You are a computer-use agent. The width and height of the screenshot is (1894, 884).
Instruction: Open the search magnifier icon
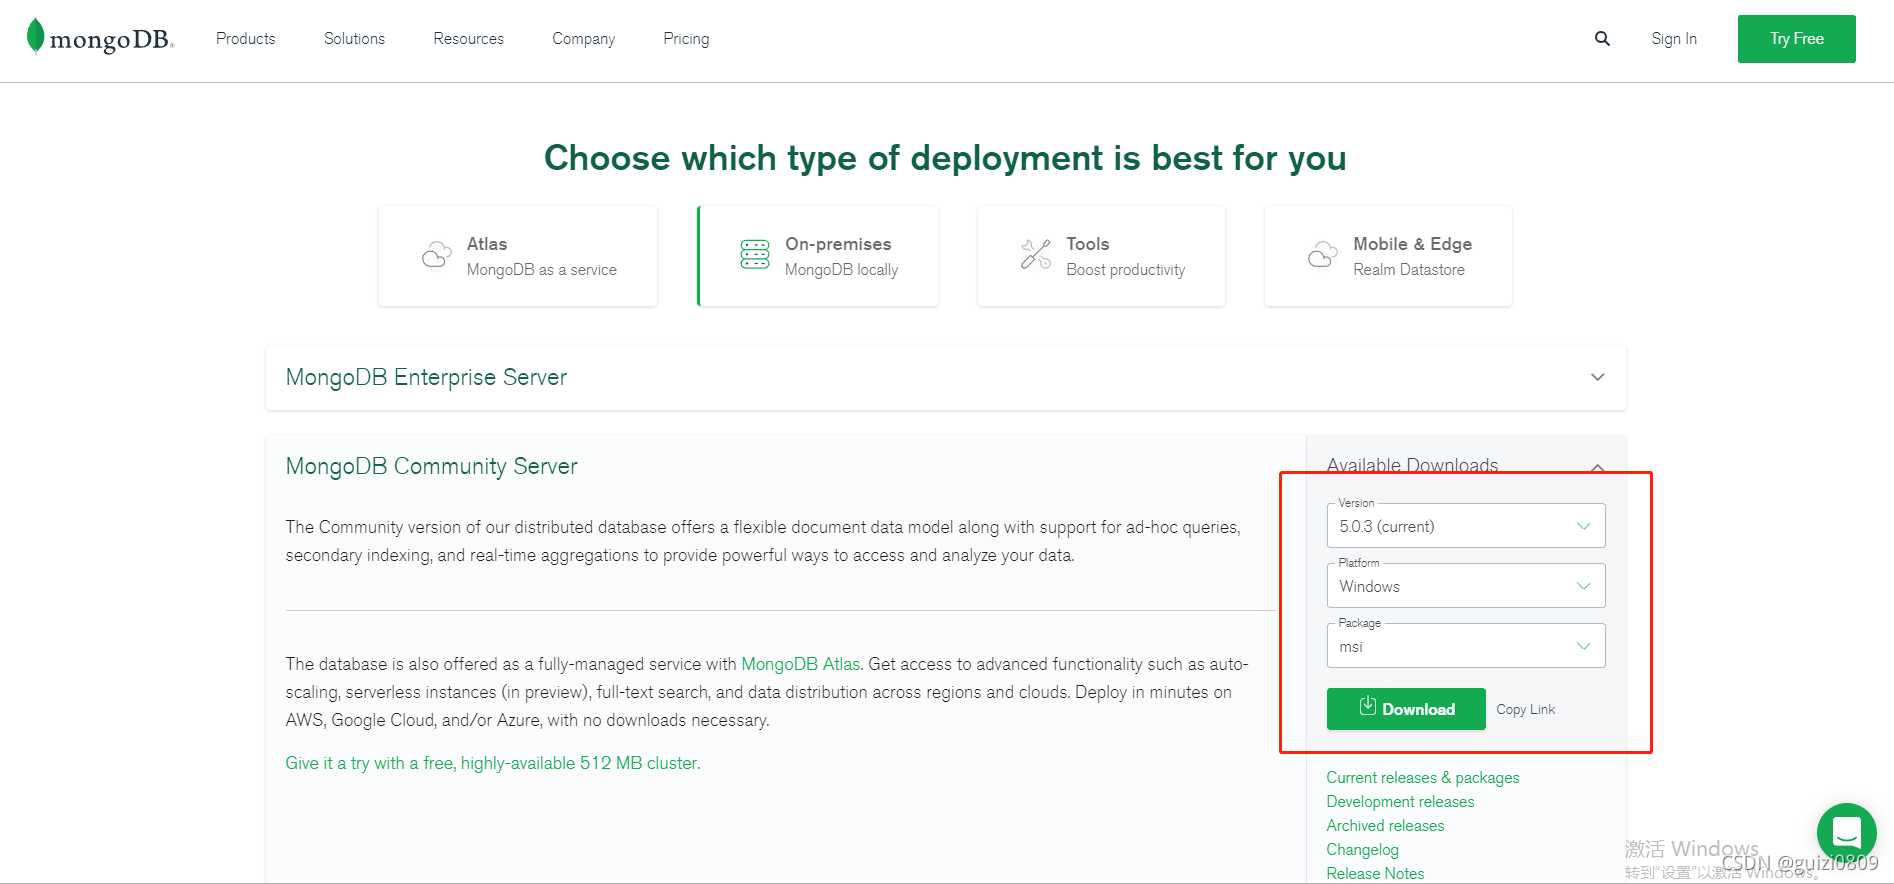[1602, 39]
